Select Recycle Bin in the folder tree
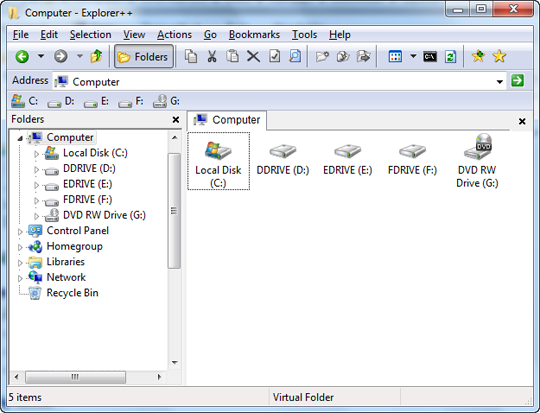The image size is (540, 413). [72, 293]
